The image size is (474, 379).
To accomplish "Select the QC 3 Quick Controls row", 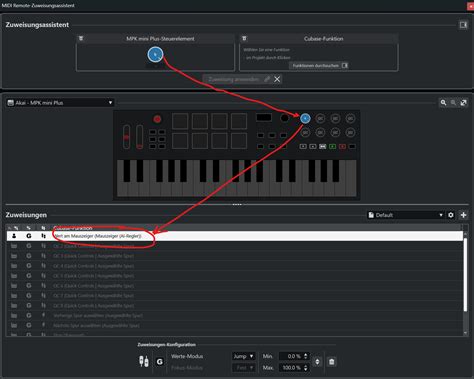I will click(x=235, y=256).
